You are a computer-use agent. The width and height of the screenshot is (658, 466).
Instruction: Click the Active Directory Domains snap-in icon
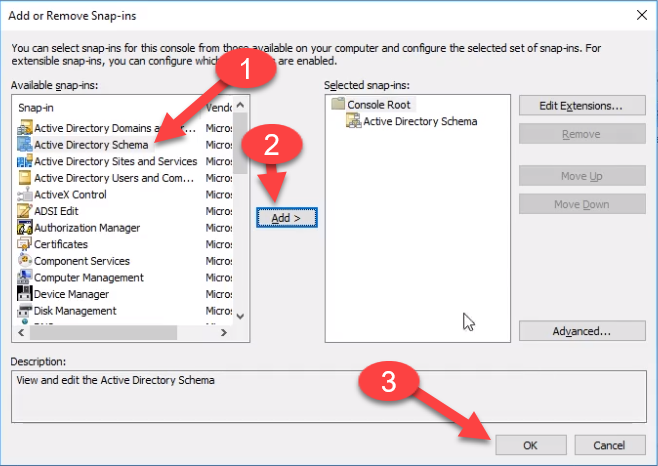(25, 128)
